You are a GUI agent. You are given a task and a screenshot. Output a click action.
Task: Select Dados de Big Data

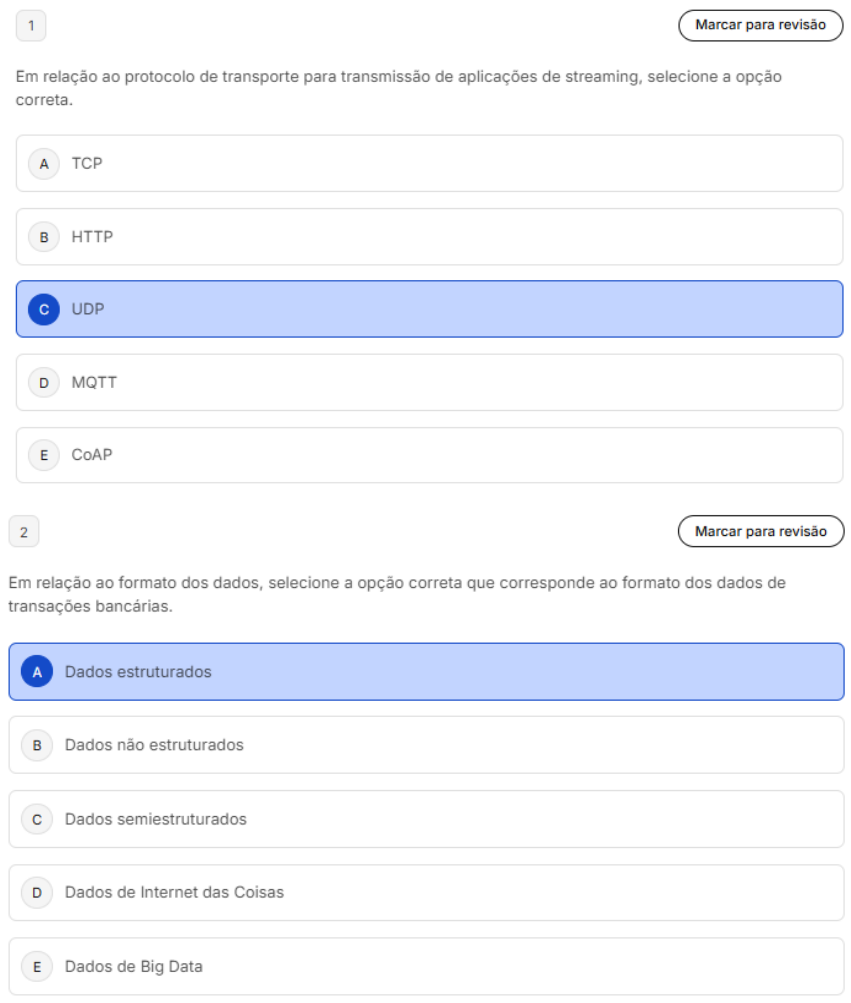(426, 966)
